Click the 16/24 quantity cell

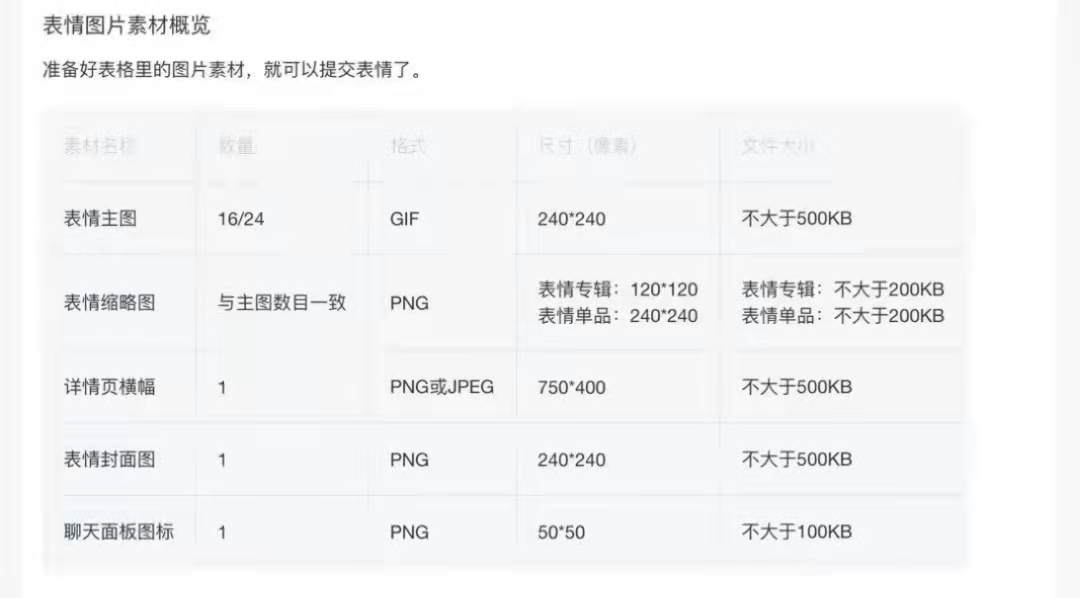coord(241,219)
